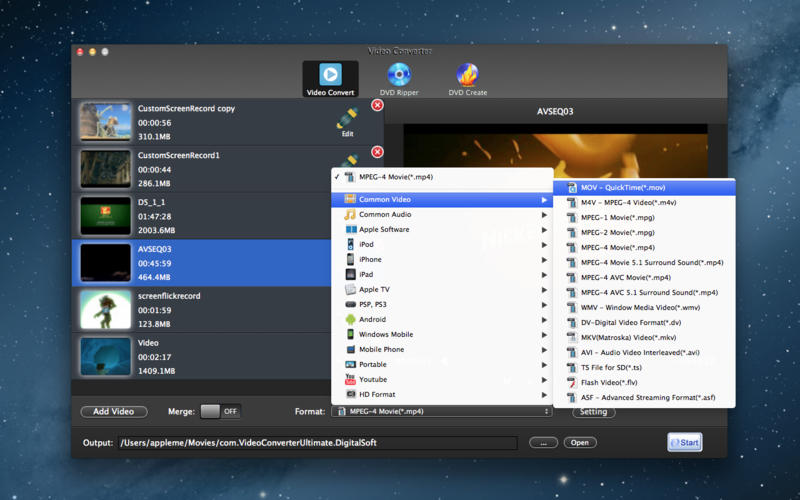The image size is (800, 500).
Task: Select MPEG-2 Movie(*.mpg) format
Action: (x=644, y=233)
